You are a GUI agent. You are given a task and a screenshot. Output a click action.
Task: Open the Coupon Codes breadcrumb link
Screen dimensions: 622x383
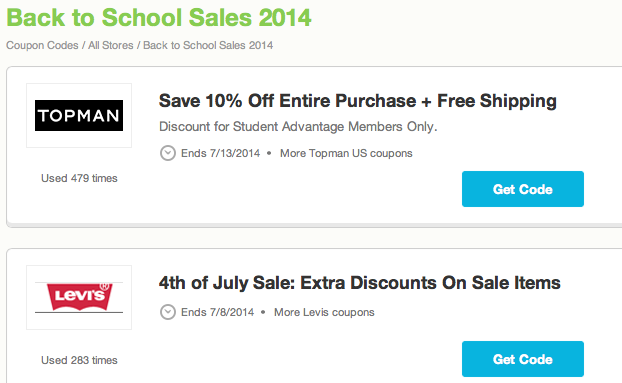click(x=42, y=46)
